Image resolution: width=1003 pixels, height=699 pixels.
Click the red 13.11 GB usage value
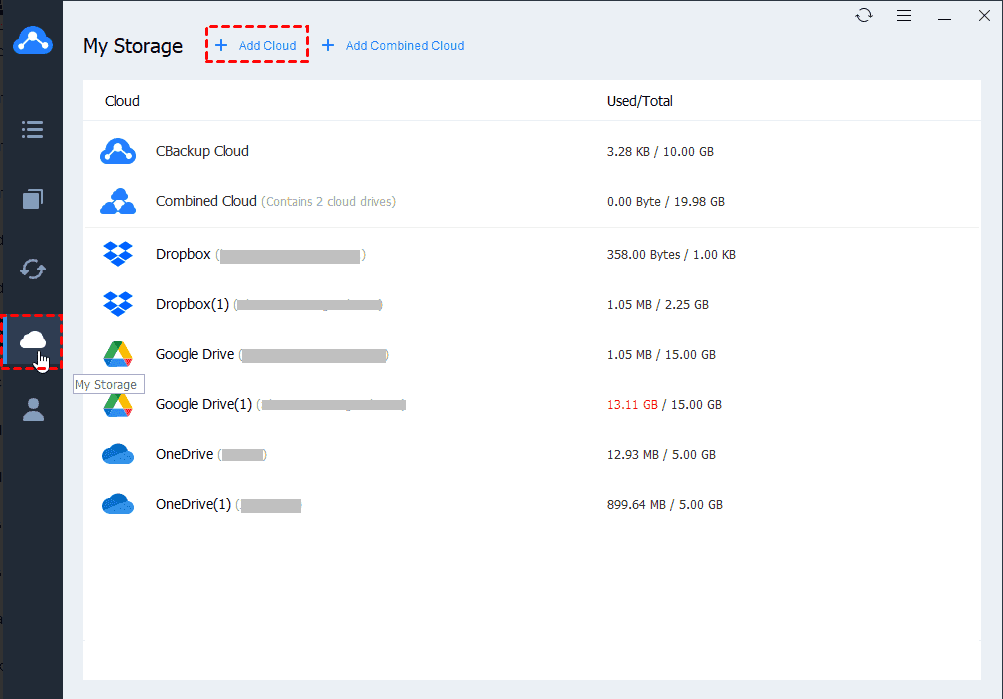coord(632,404)
